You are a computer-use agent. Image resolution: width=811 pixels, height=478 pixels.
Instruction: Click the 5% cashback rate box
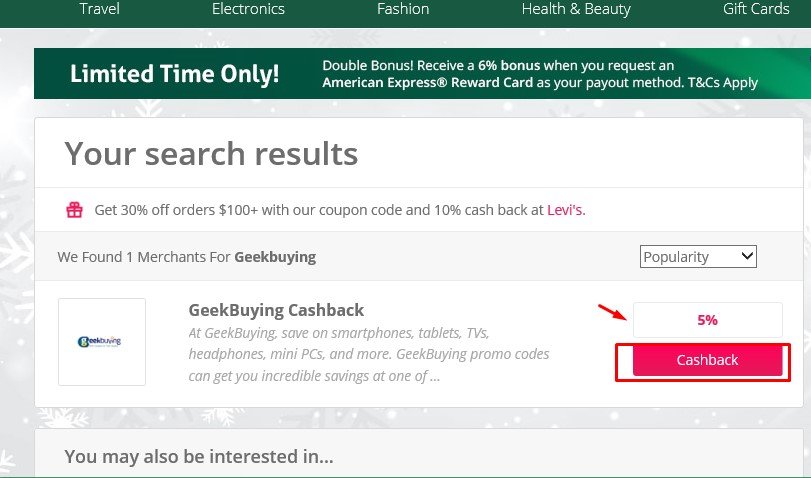707,320
